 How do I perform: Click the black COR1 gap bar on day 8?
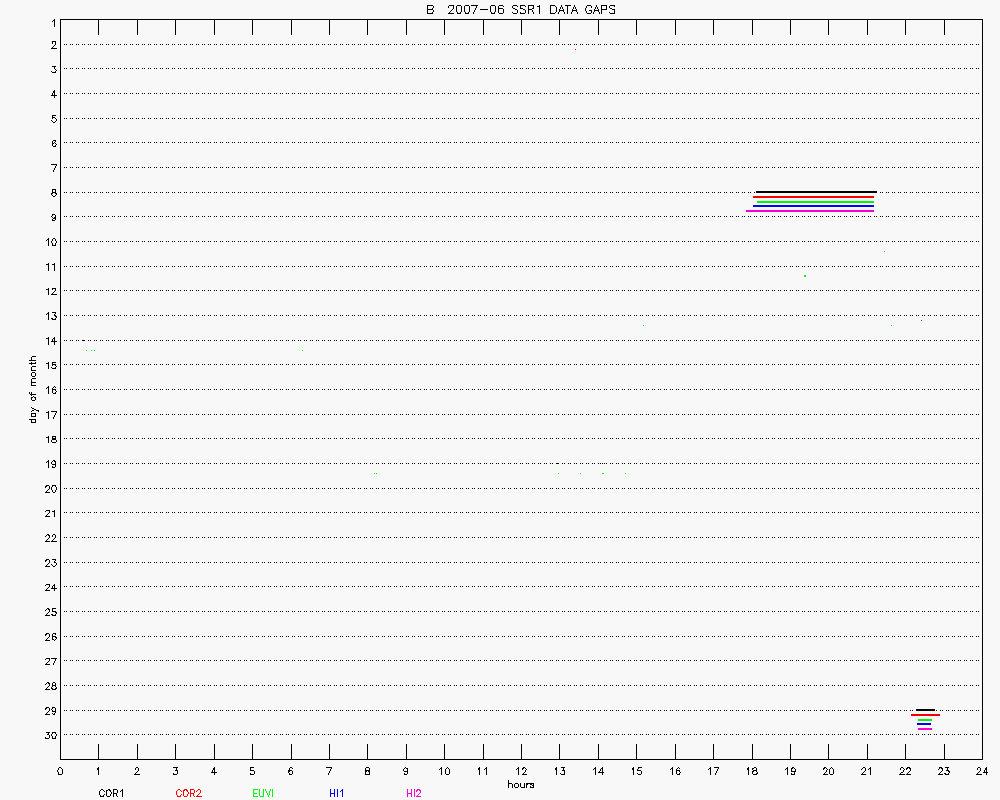[x=816, y=191]
